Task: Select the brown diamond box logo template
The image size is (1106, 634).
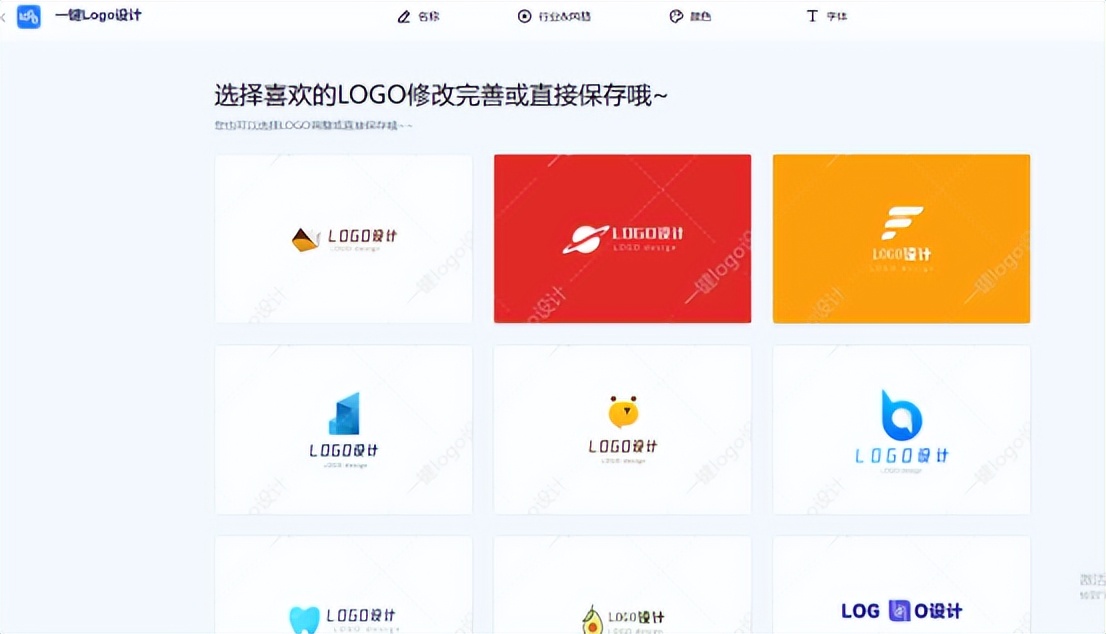Action: click(343, 238)
